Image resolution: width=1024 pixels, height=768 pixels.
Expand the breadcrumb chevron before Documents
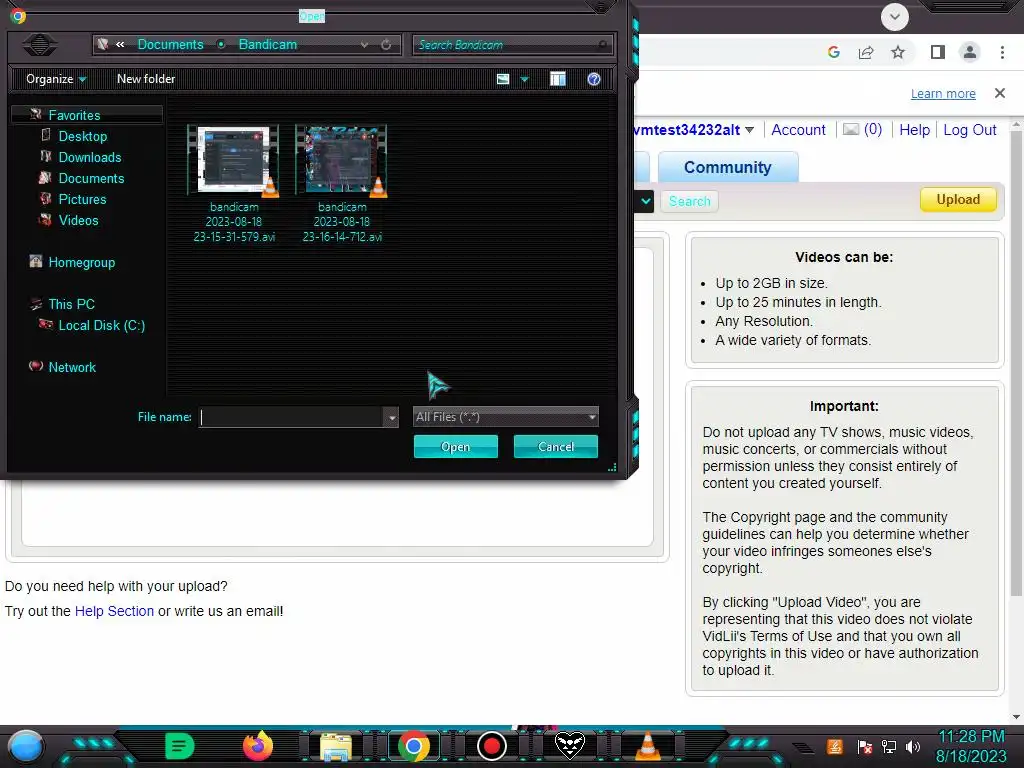pos(120,44)
